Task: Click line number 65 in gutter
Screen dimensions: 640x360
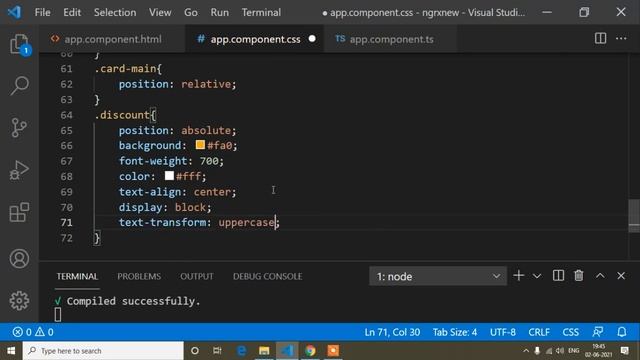Action: pyautogui.click(x=66, y=130)
